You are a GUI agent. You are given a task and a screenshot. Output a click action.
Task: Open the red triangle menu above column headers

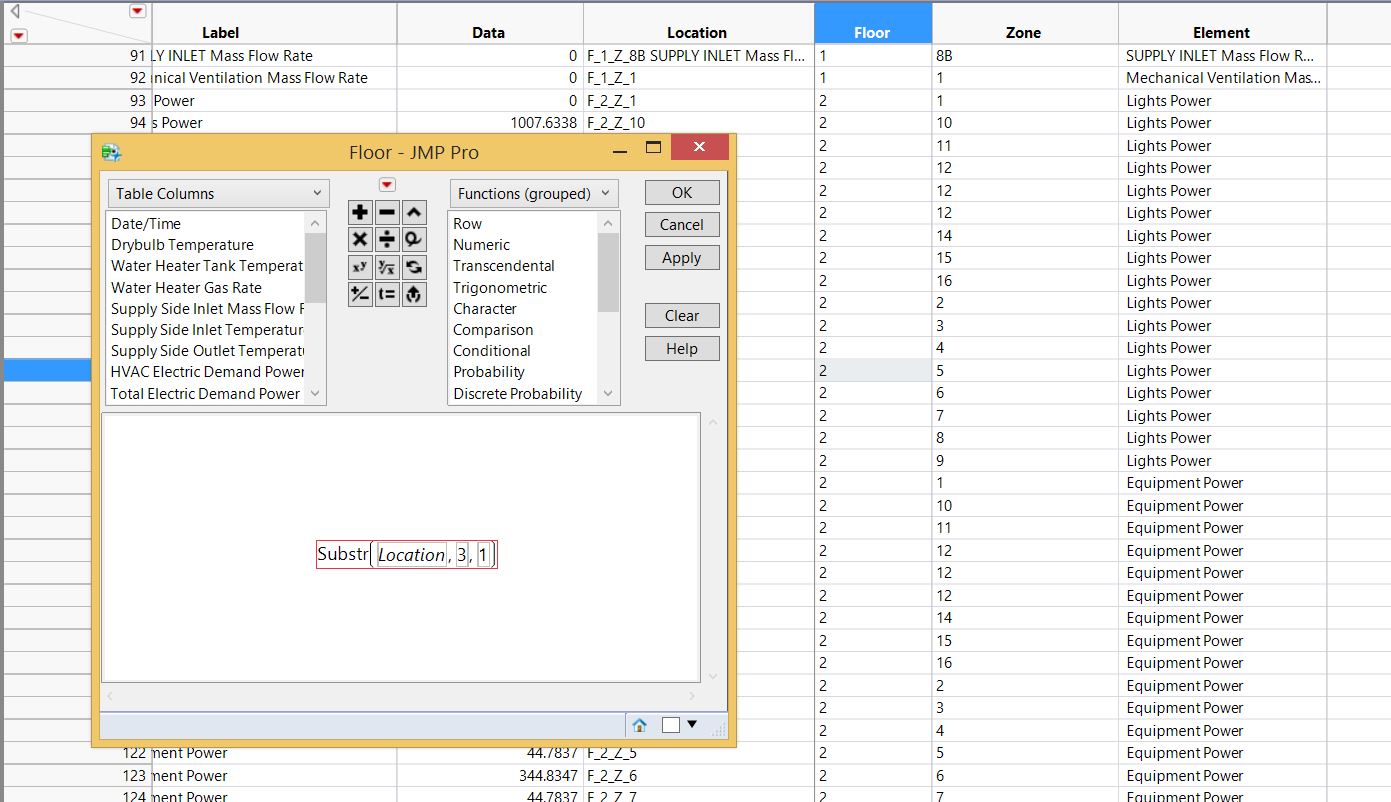point(138,11)
